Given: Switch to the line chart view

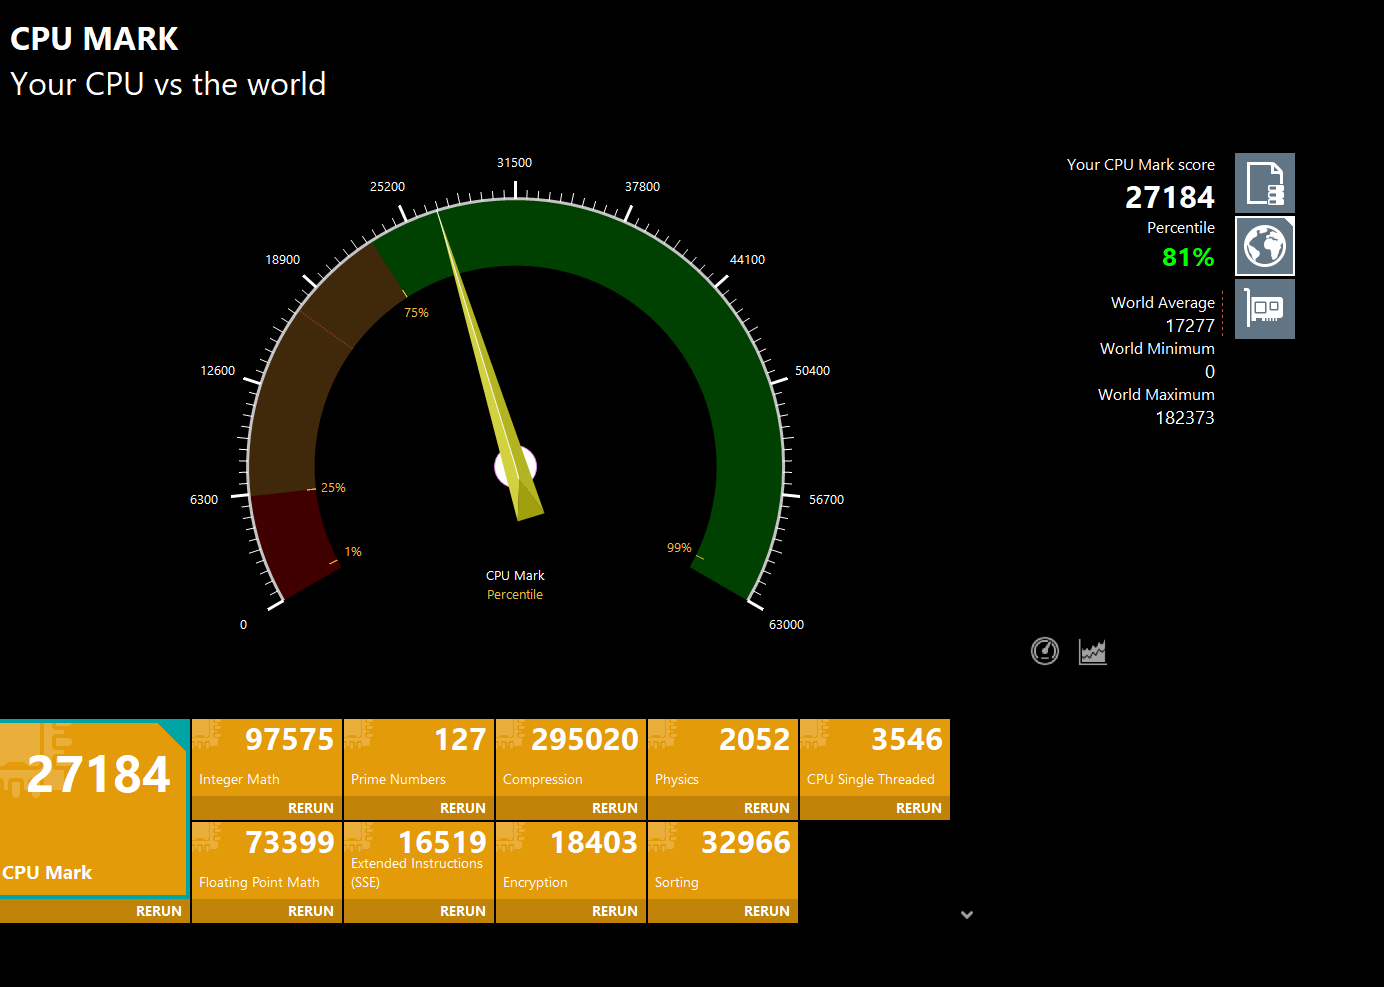Looking at the screenshot, I should pyautogui.click(x=1092, y=652).
